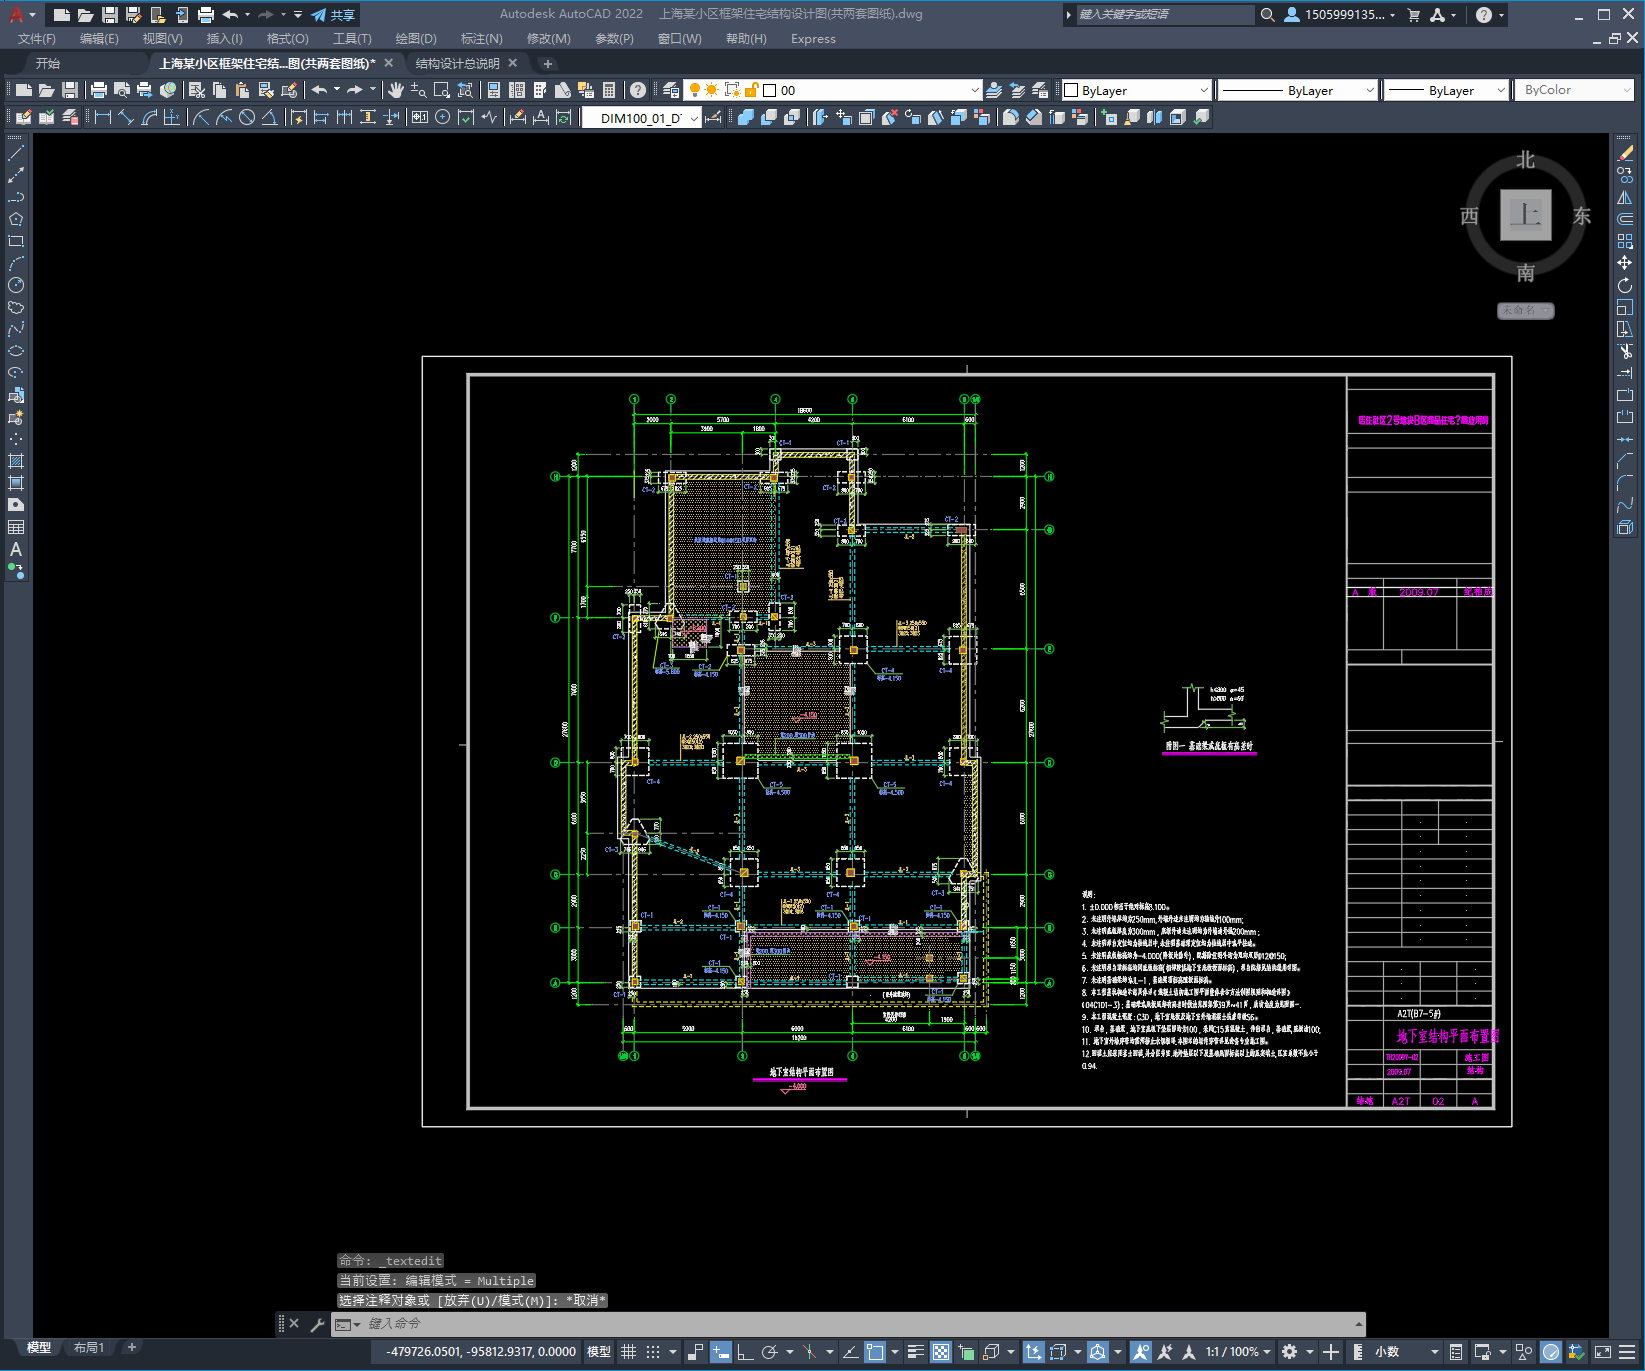Click ViewCube 北 north direction

click(x=1525, y=160)
